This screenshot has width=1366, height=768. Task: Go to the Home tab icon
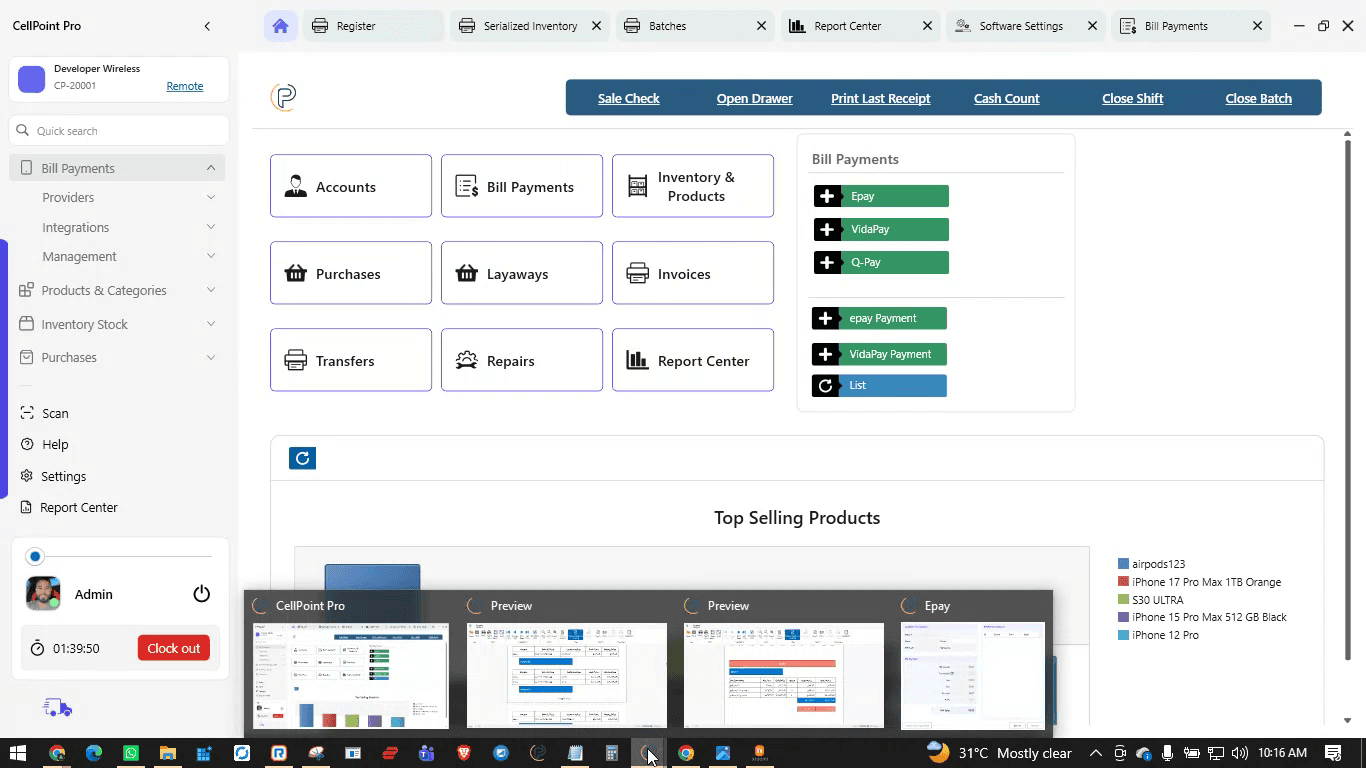tap(280, 26)
